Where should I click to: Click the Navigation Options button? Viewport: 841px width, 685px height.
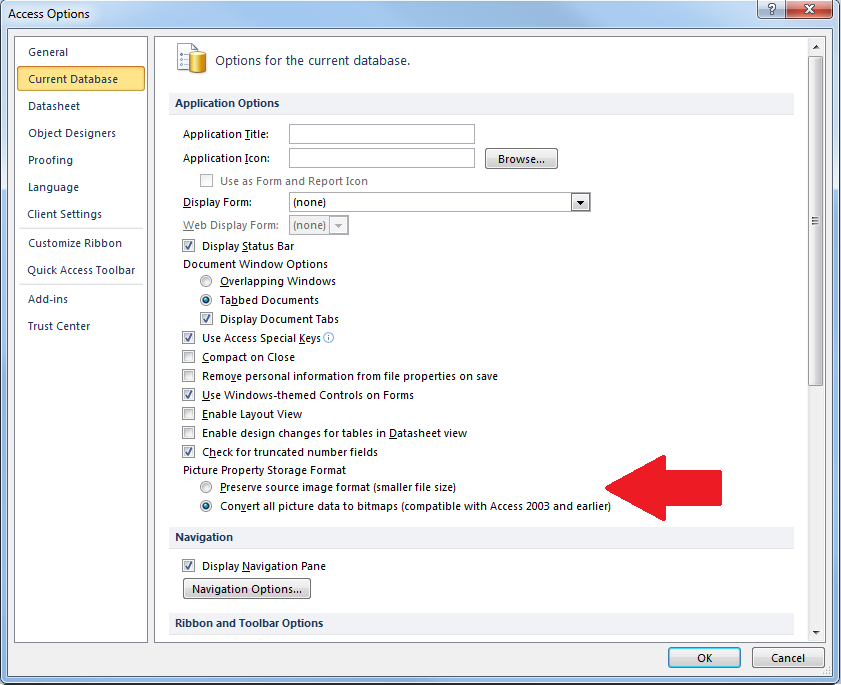point(246,588)
